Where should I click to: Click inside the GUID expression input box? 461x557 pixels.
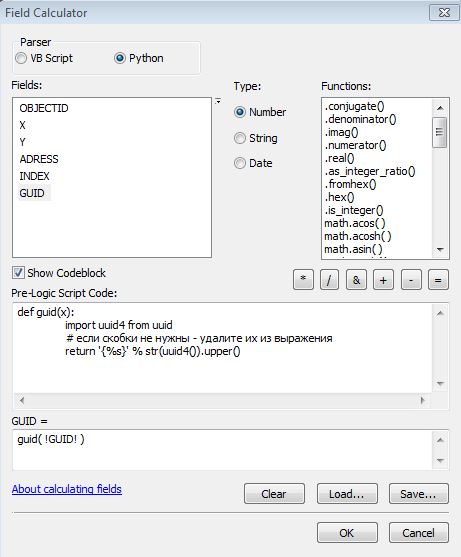coord(222,450)
